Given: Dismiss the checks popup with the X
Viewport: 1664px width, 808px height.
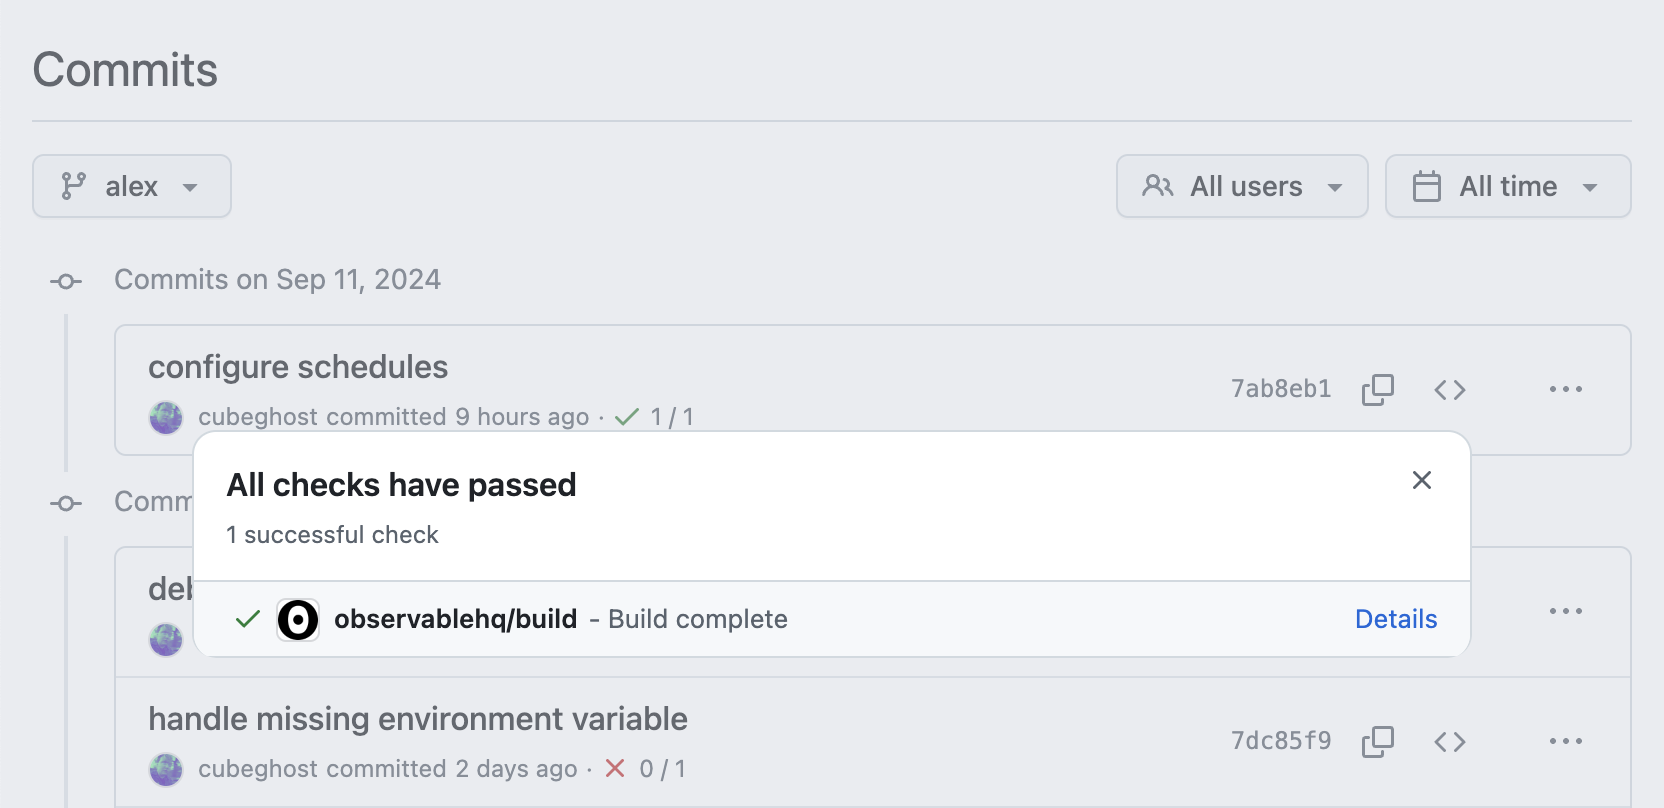Looking at the screenshot, I should pos(1421,480).
